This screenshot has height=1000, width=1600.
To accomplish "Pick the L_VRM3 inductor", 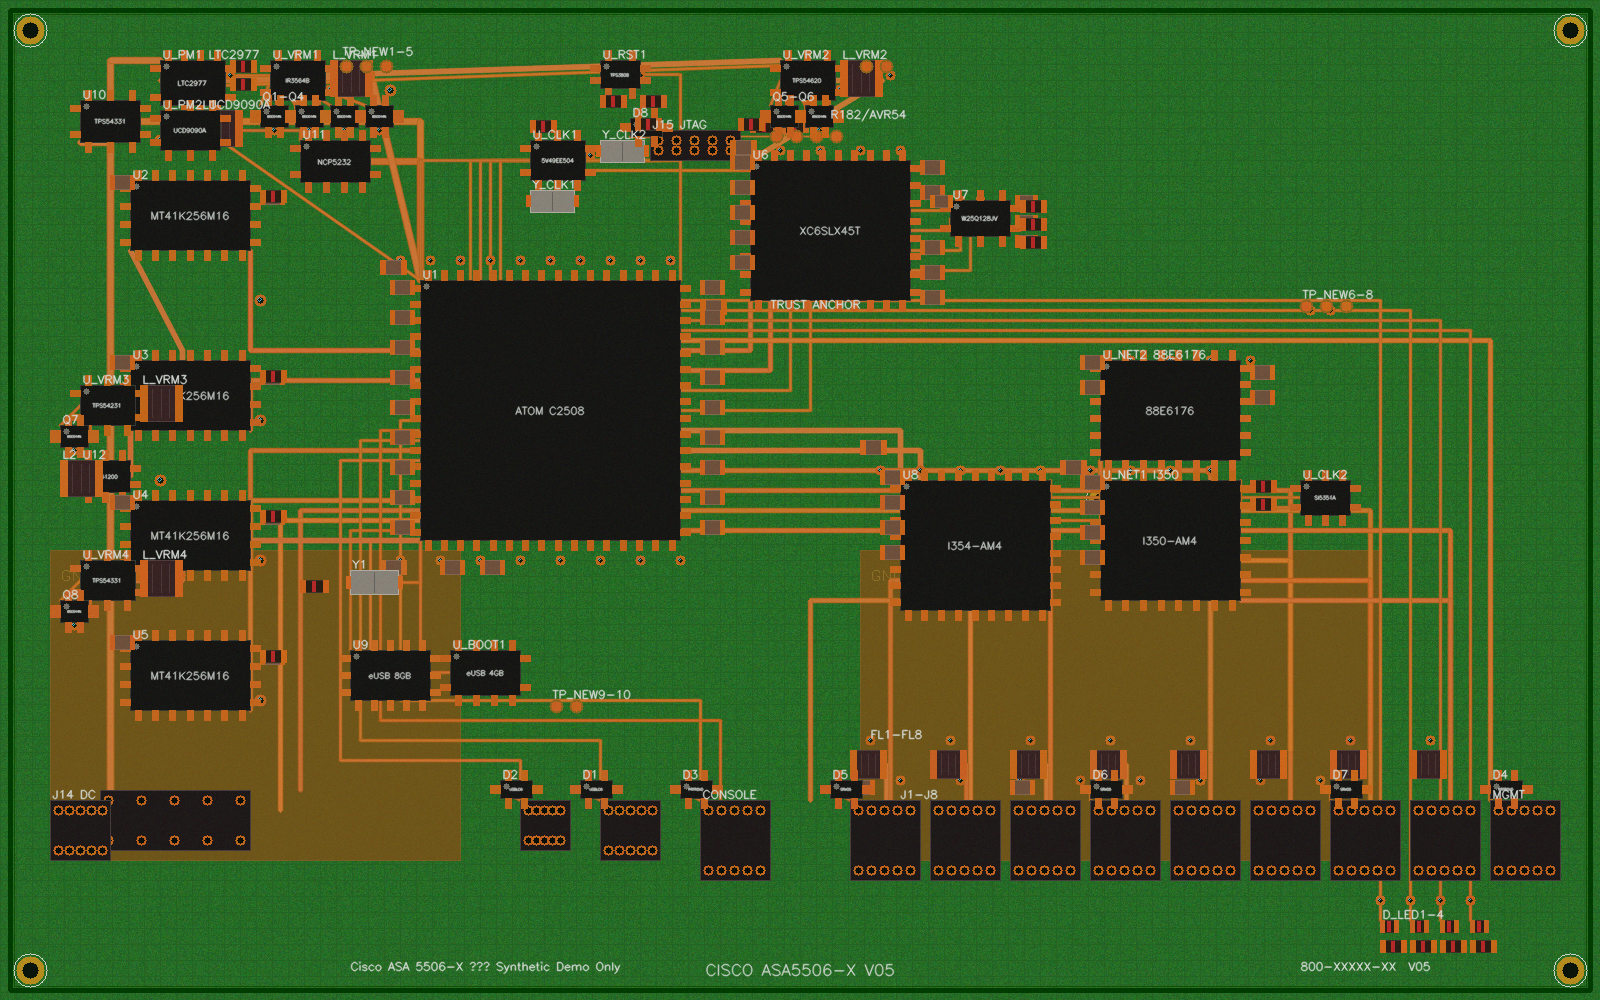I will pyautogui.click(x=160, y=404).
